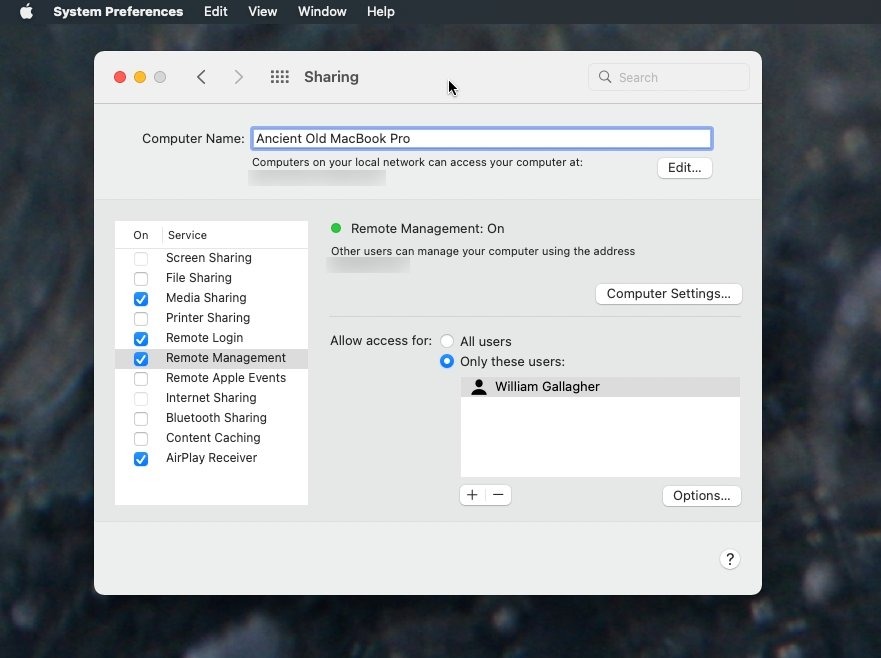
Task: Choose the Only these users option
Action: pos(447,361)
